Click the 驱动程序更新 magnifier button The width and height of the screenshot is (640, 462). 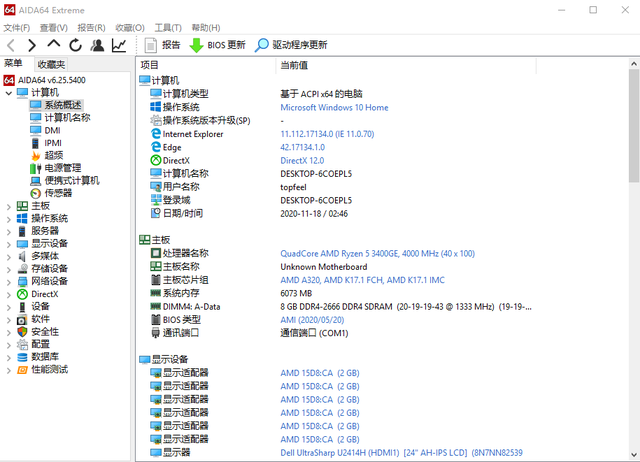click(291, 45)
